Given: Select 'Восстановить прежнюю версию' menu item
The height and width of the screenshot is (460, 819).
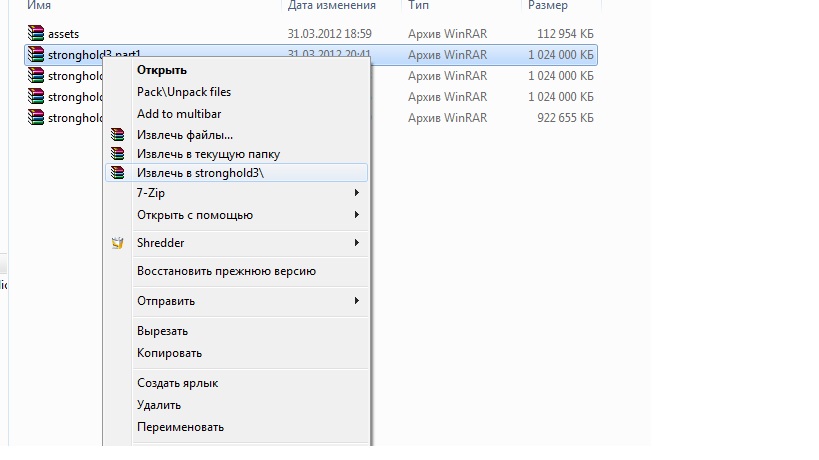Looking at the screenshot, I should click(226, 271).
